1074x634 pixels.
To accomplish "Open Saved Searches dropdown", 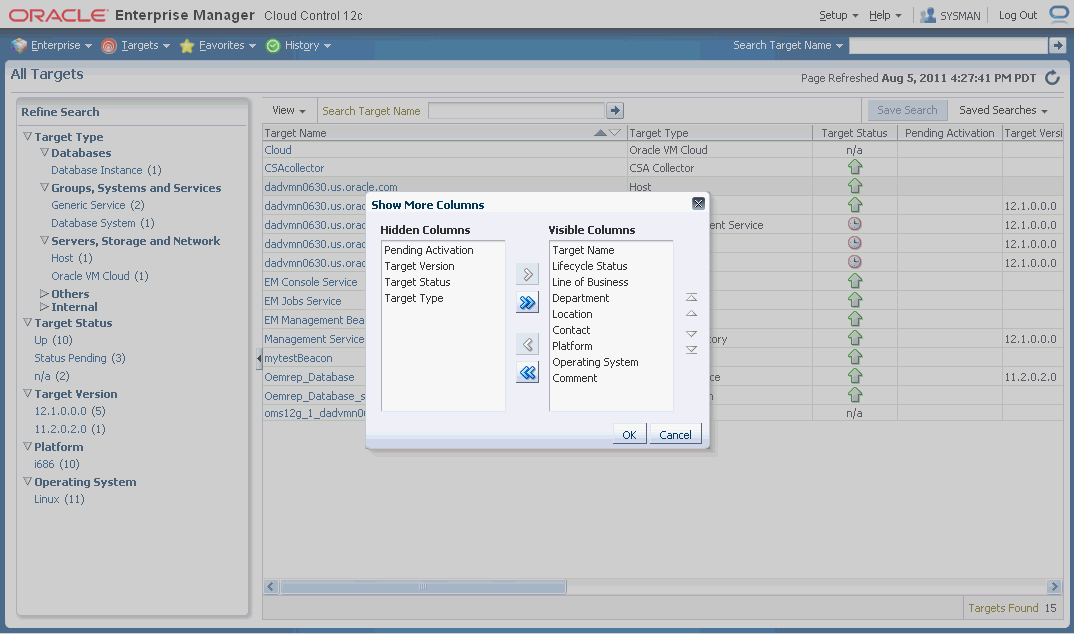I will (1003, 110).
